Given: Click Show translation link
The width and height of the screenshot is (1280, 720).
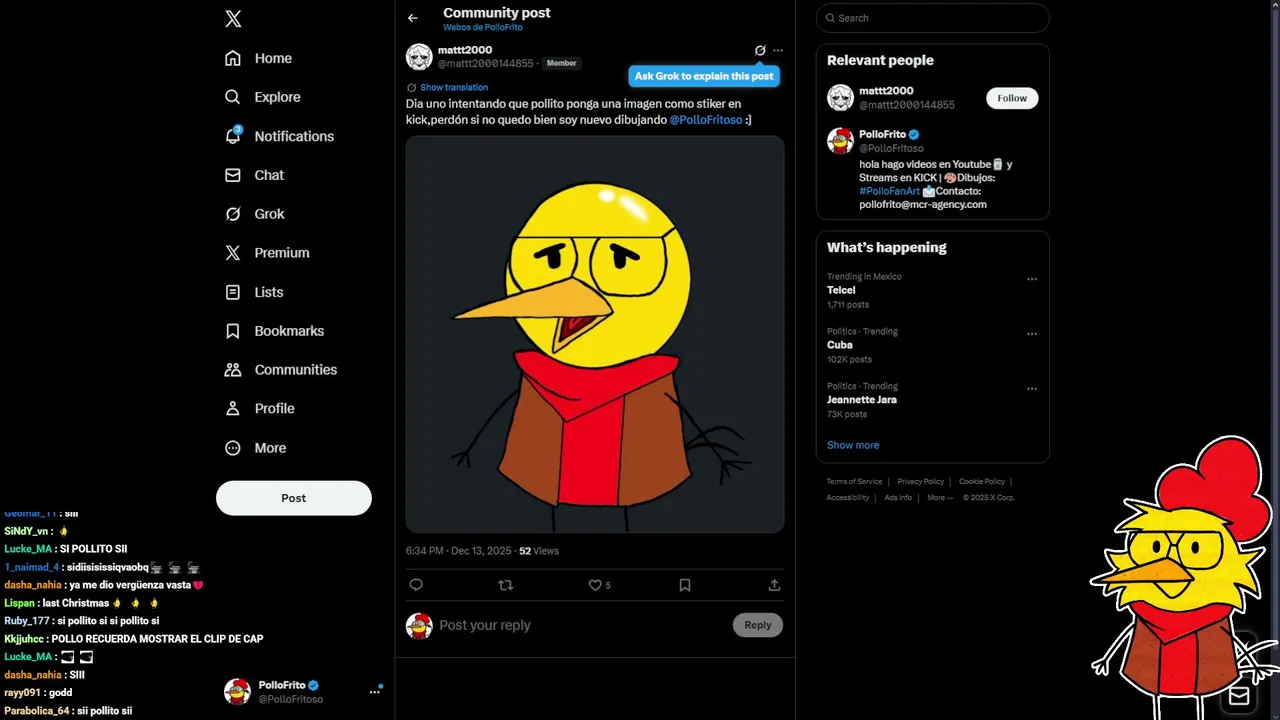Looking at the screenshot, I should click(x=454, y=88).
